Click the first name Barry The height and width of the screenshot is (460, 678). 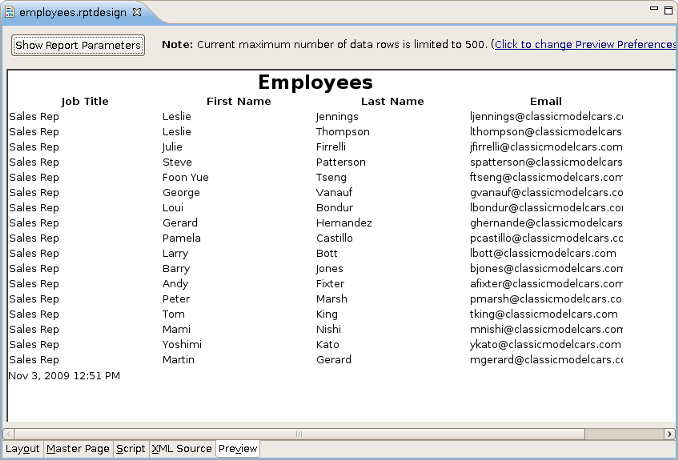click(x=176, y=269)
